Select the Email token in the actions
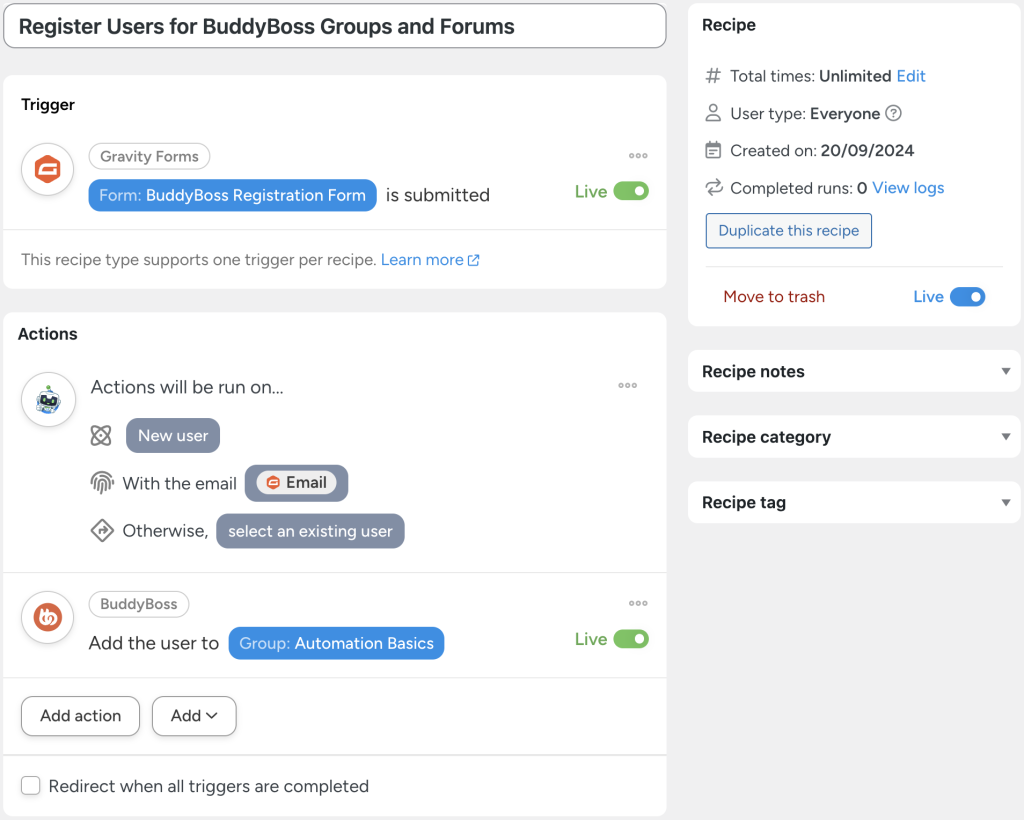Viewport: 1024px width, 820px height. (x=296, y=483)
